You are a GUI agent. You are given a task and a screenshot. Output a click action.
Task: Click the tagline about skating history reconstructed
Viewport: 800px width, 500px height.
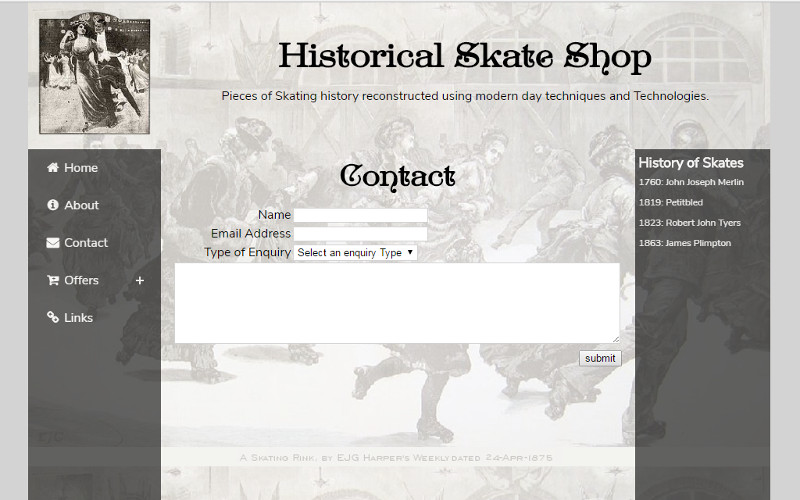465,96
